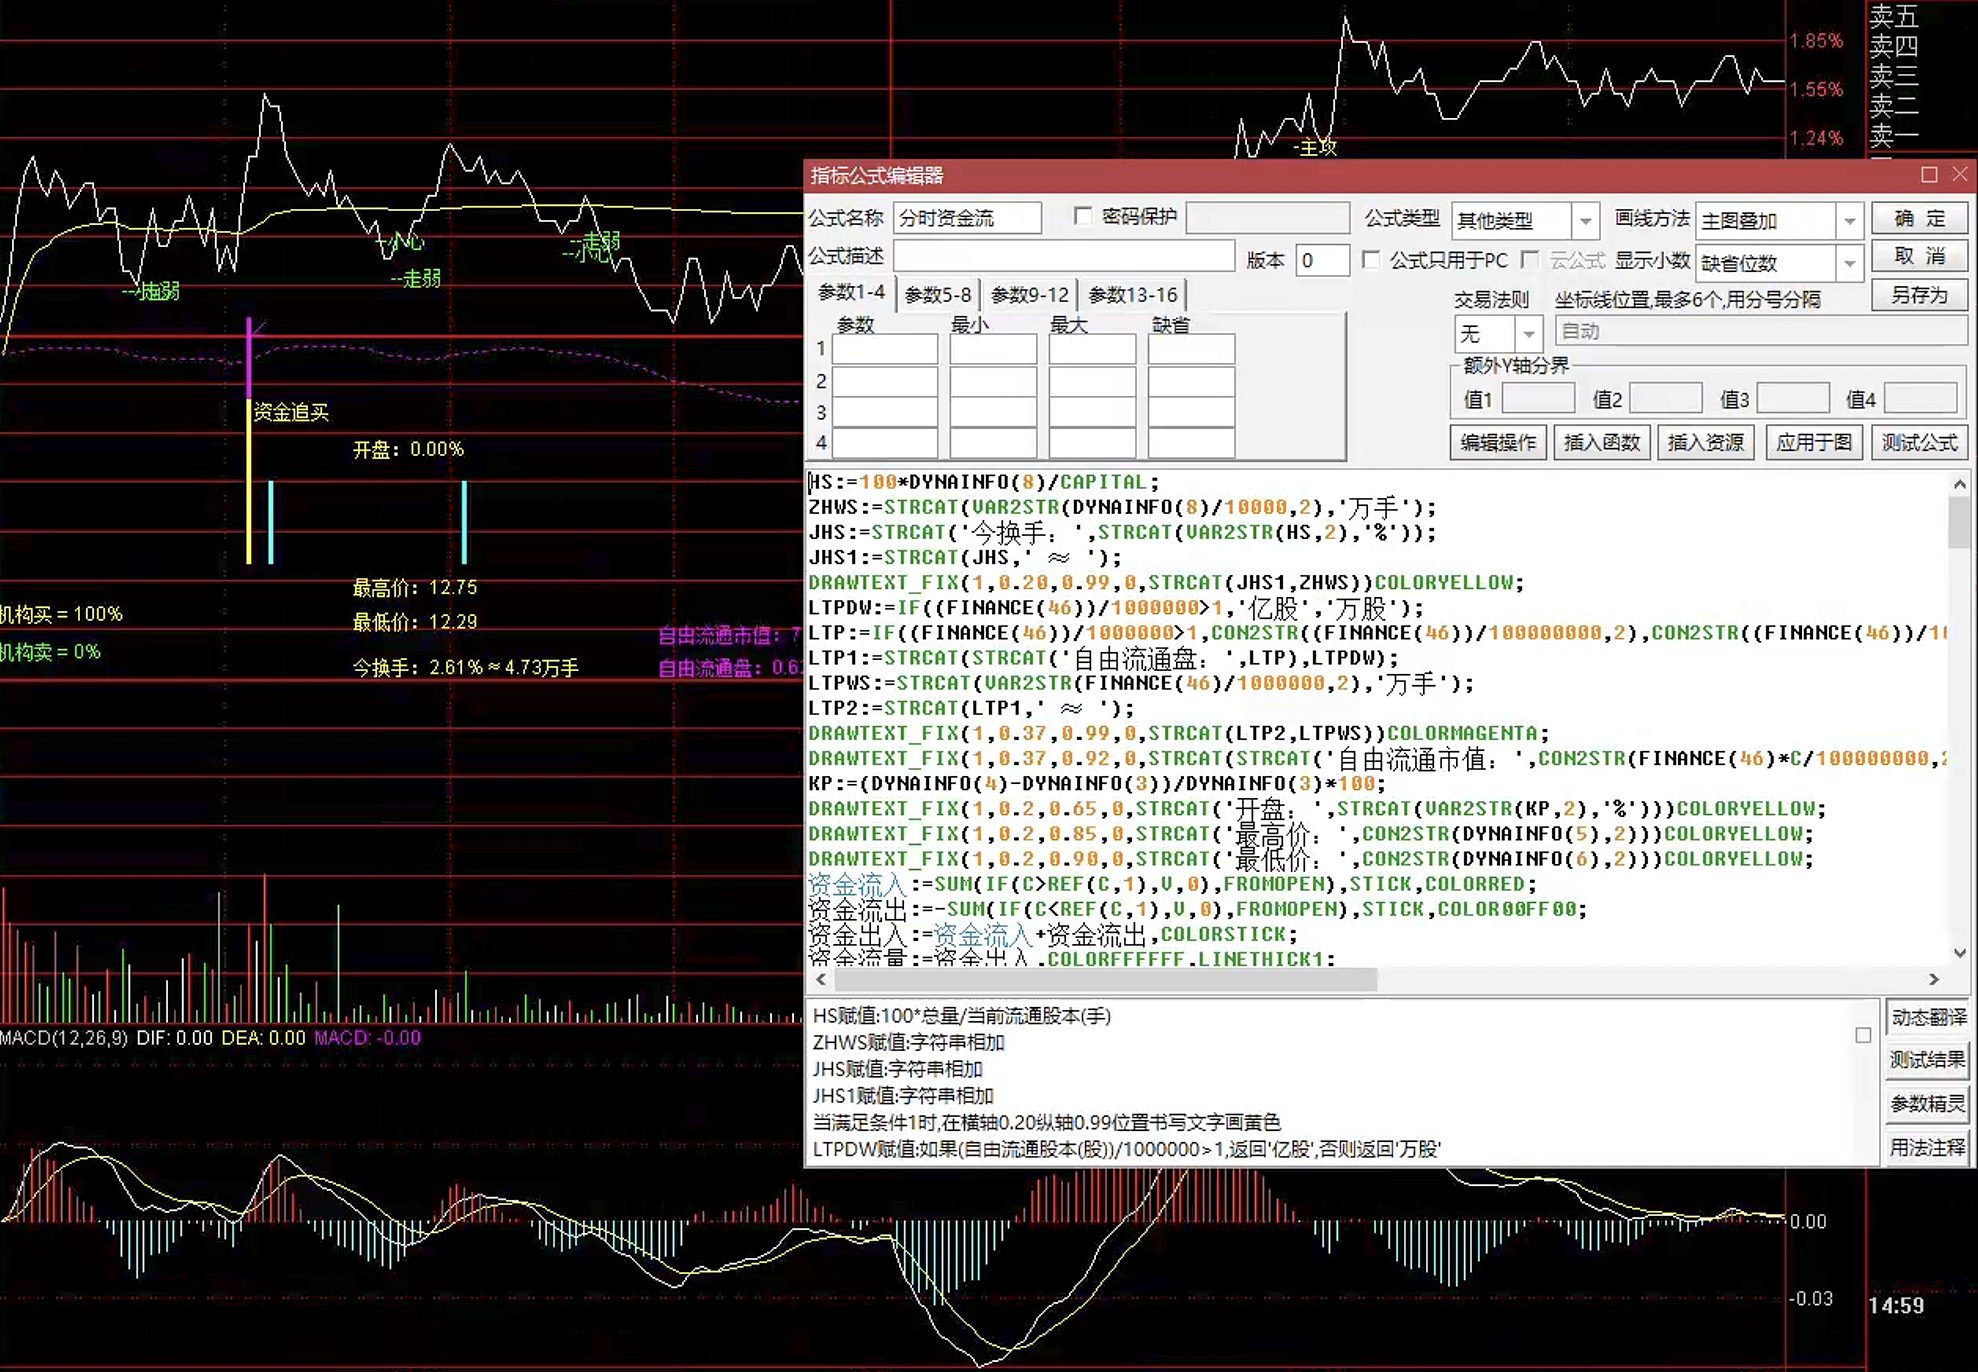This screenshot has width=1978, height=1372.
Task: Run the 测试公式 button
Action: [x=1919, y=442]
